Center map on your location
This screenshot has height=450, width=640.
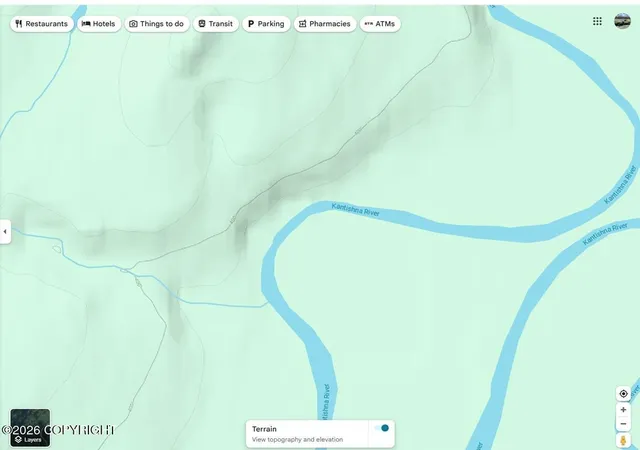pyautogui.click(x=623, y=394)
